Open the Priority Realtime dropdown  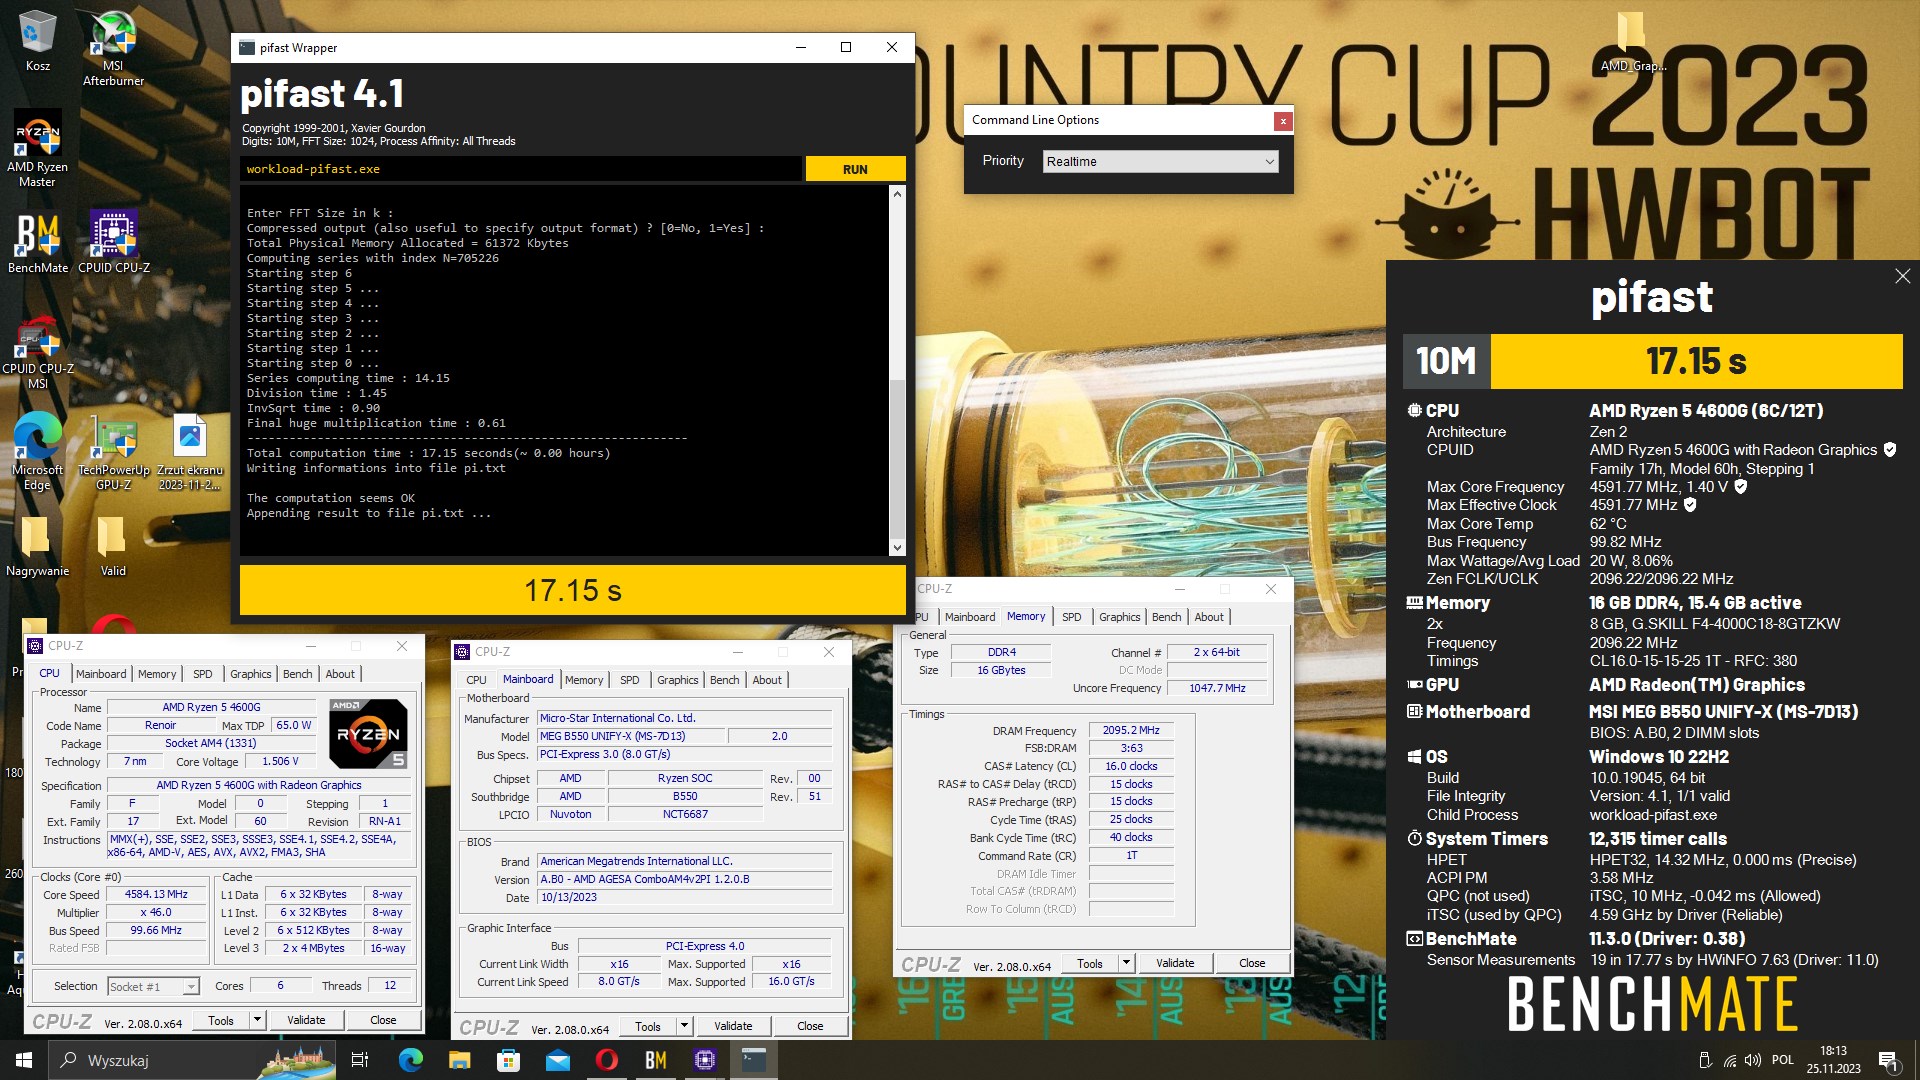tap(1160, 161)
